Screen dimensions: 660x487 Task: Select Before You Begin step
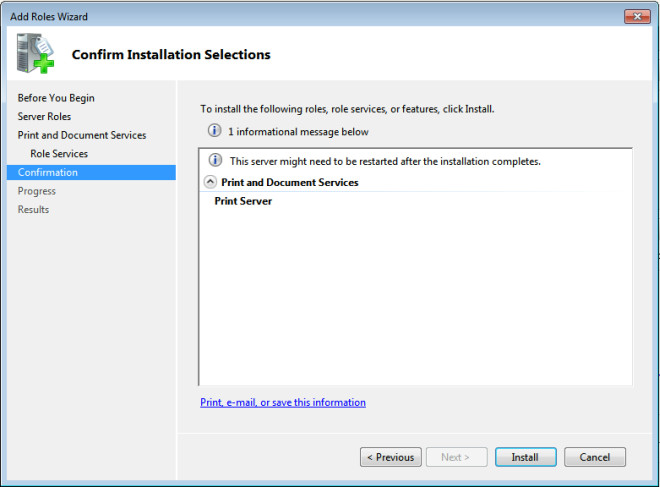pos(56,98)
